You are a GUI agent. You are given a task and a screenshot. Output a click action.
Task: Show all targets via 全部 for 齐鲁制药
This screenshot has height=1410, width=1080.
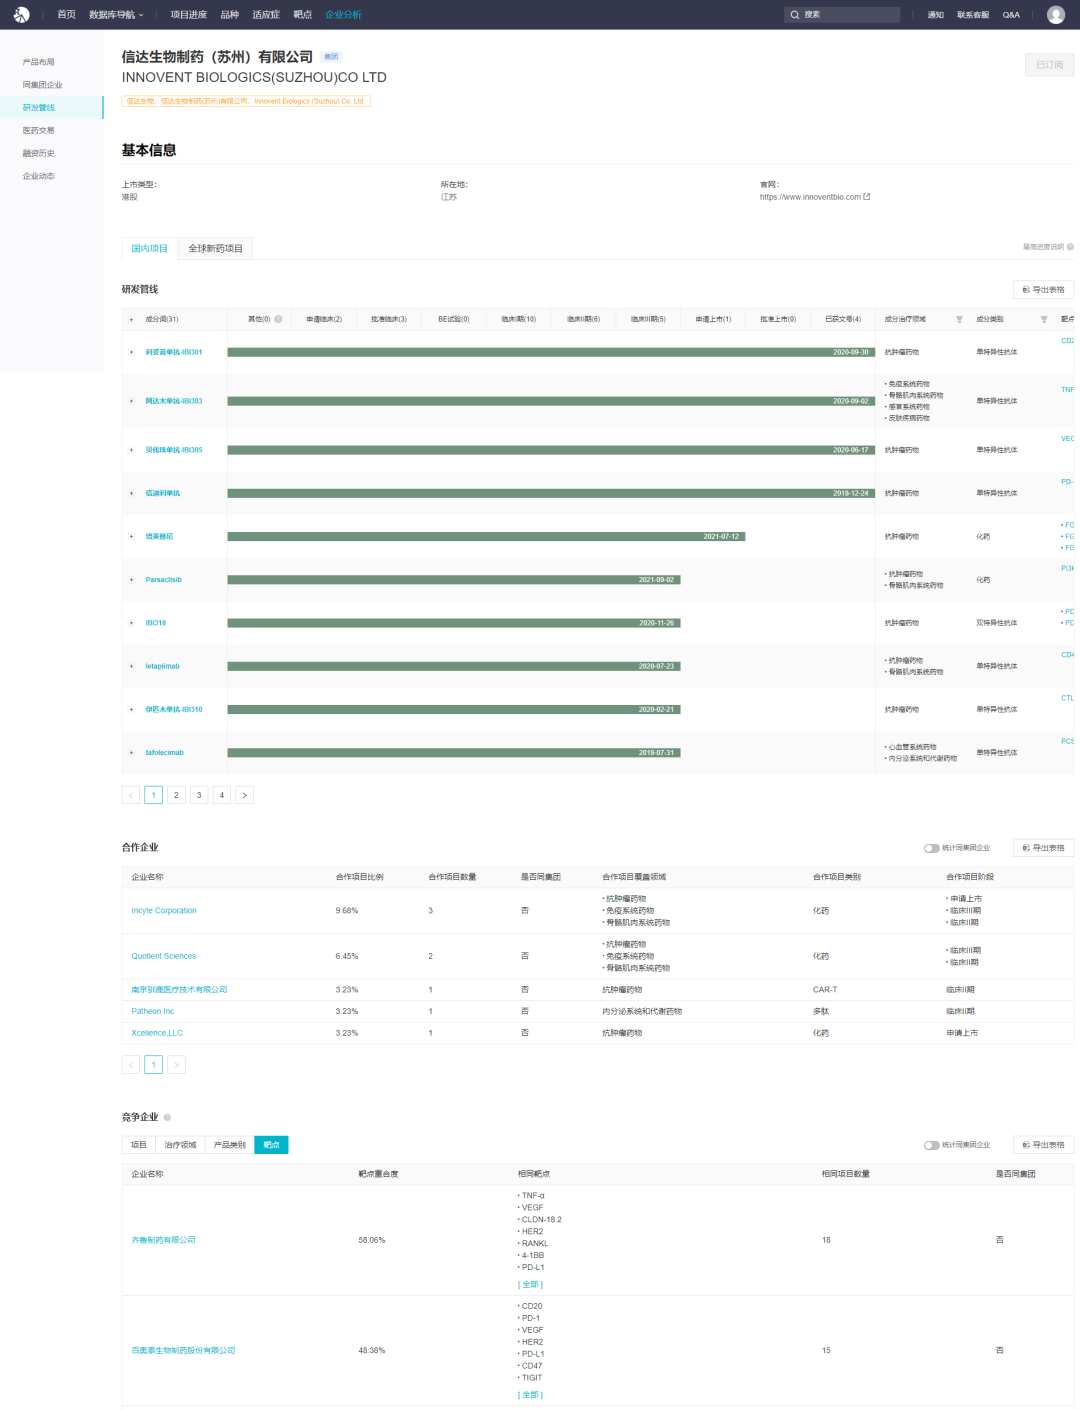pyautogui.click(x=530, y=1285)
